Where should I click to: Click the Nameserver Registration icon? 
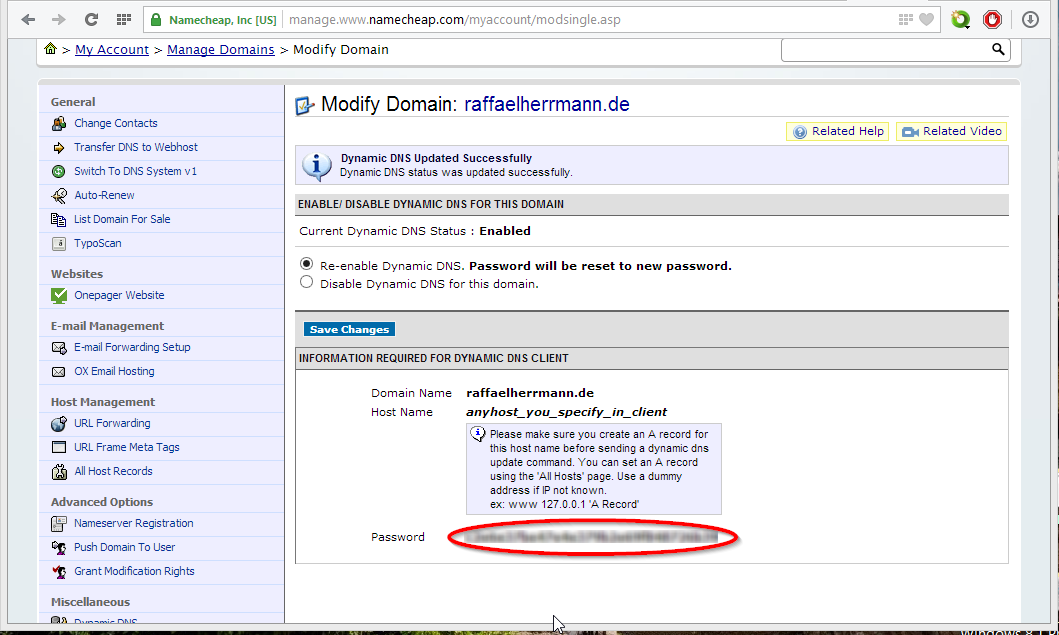59,524
